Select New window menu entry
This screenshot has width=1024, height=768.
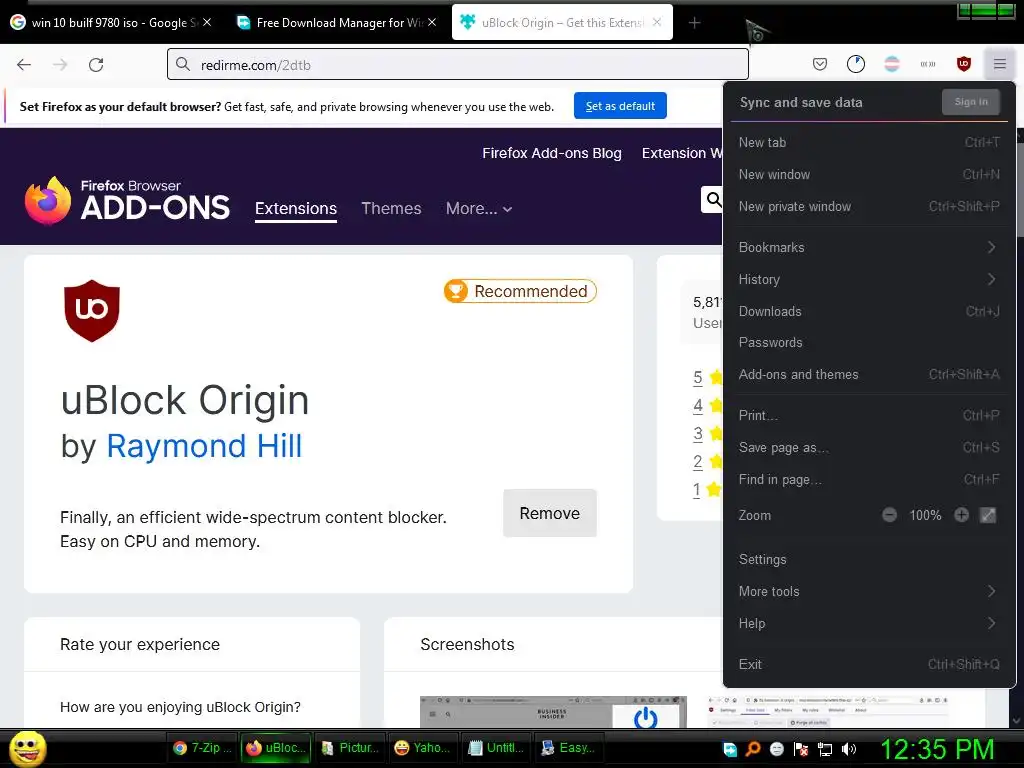869,174
